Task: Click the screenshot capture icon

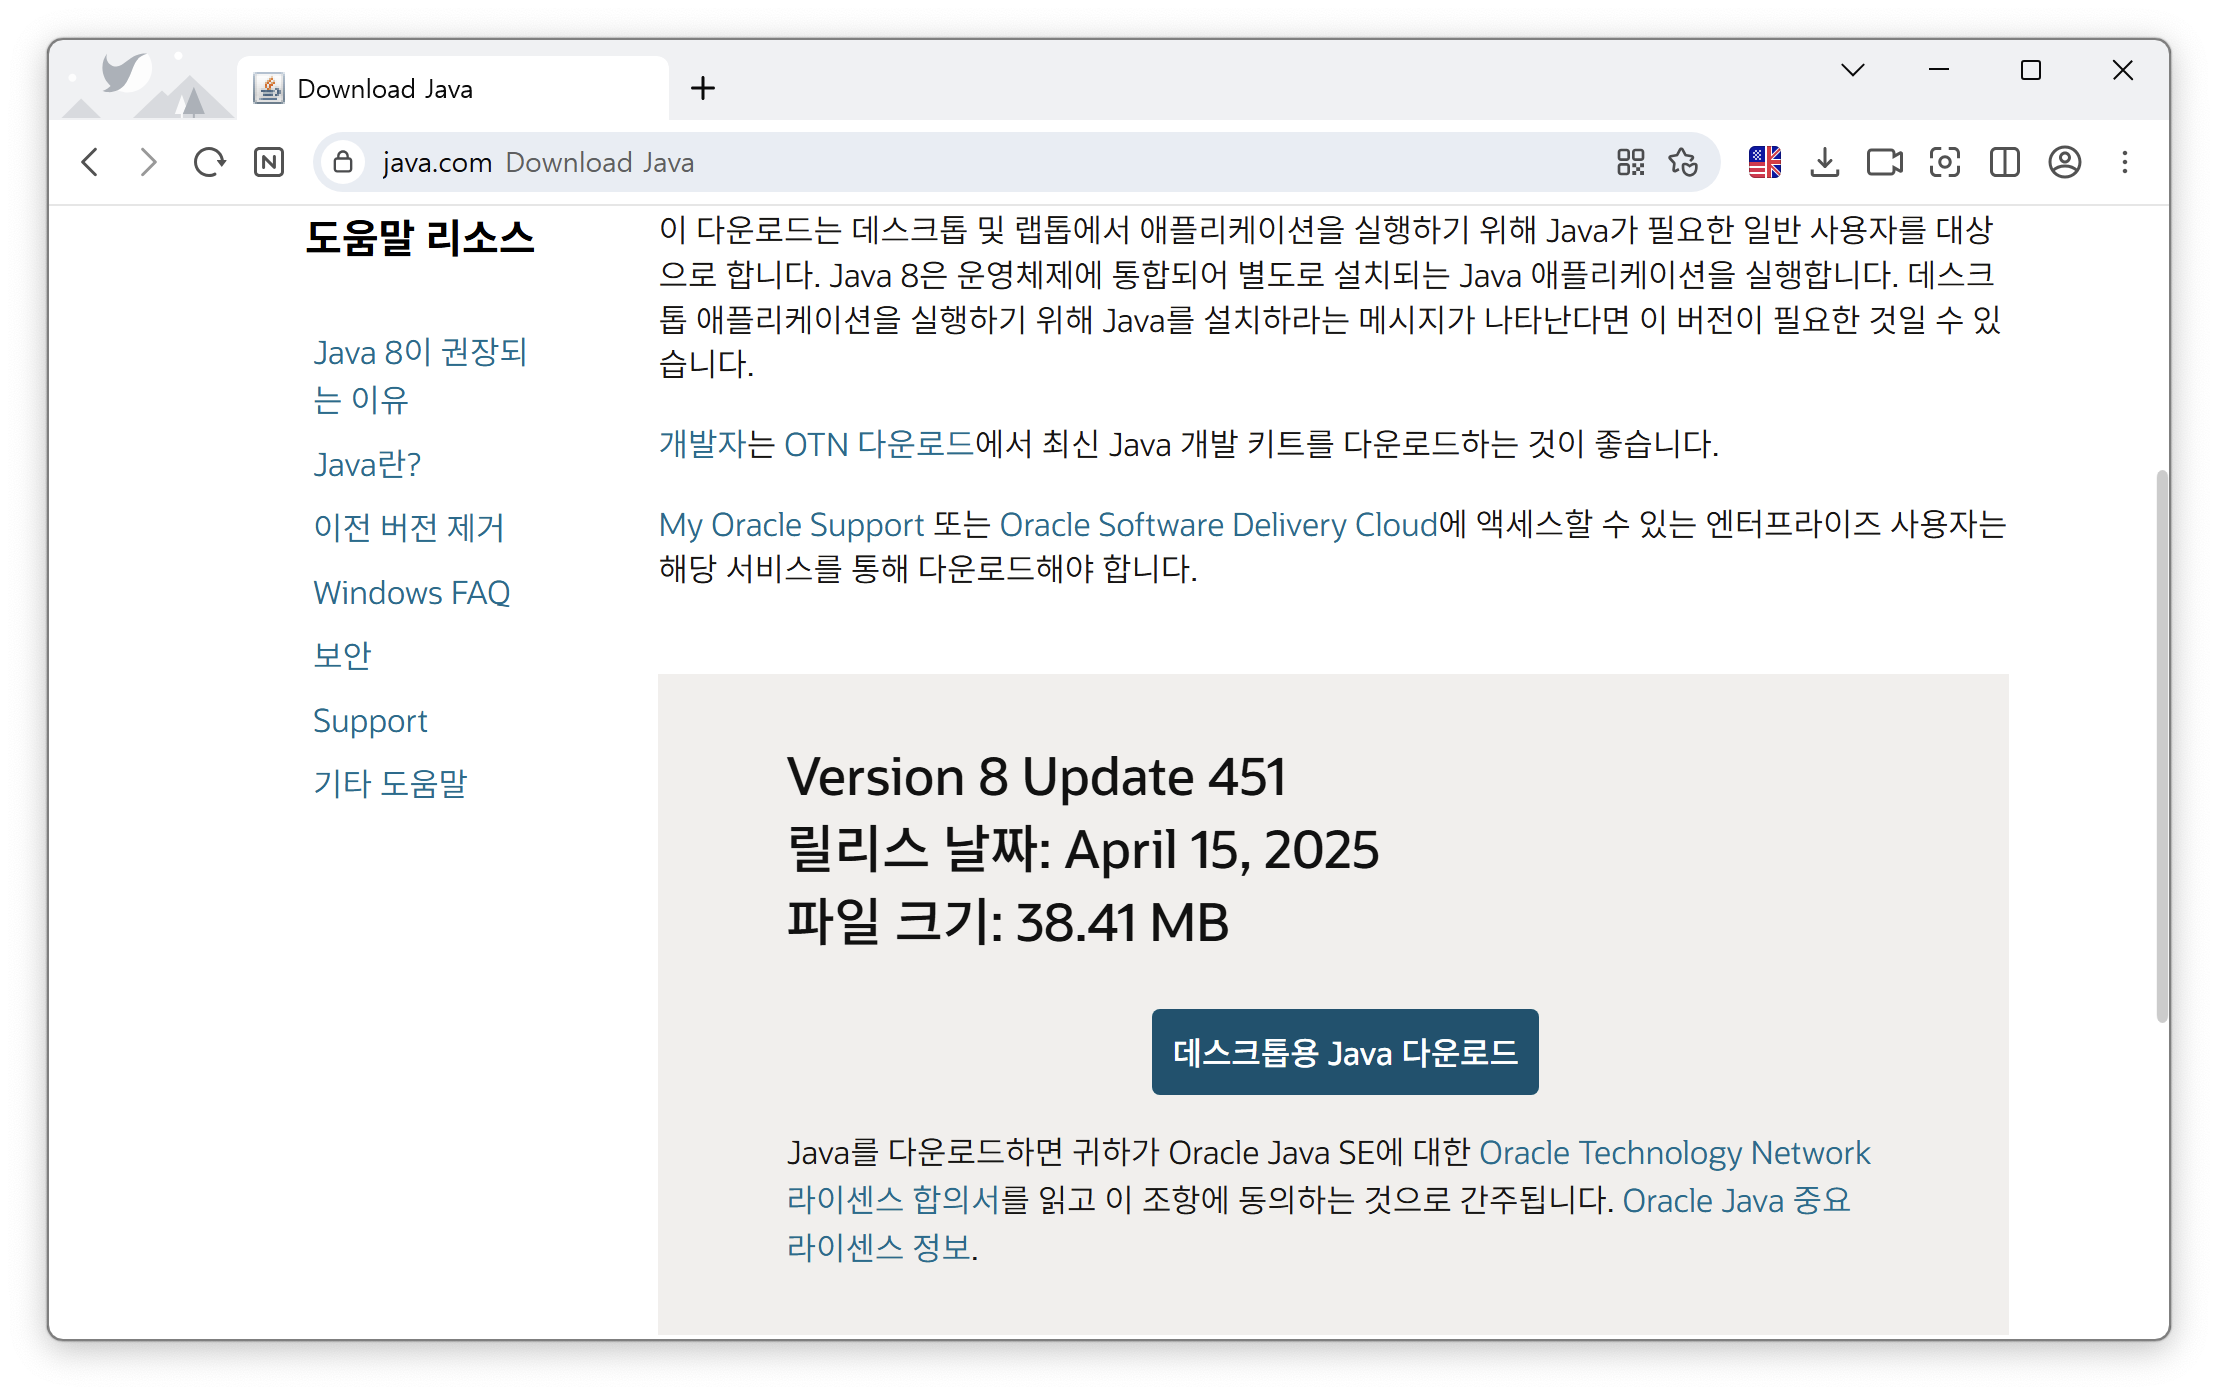Action: [1945, 162]
